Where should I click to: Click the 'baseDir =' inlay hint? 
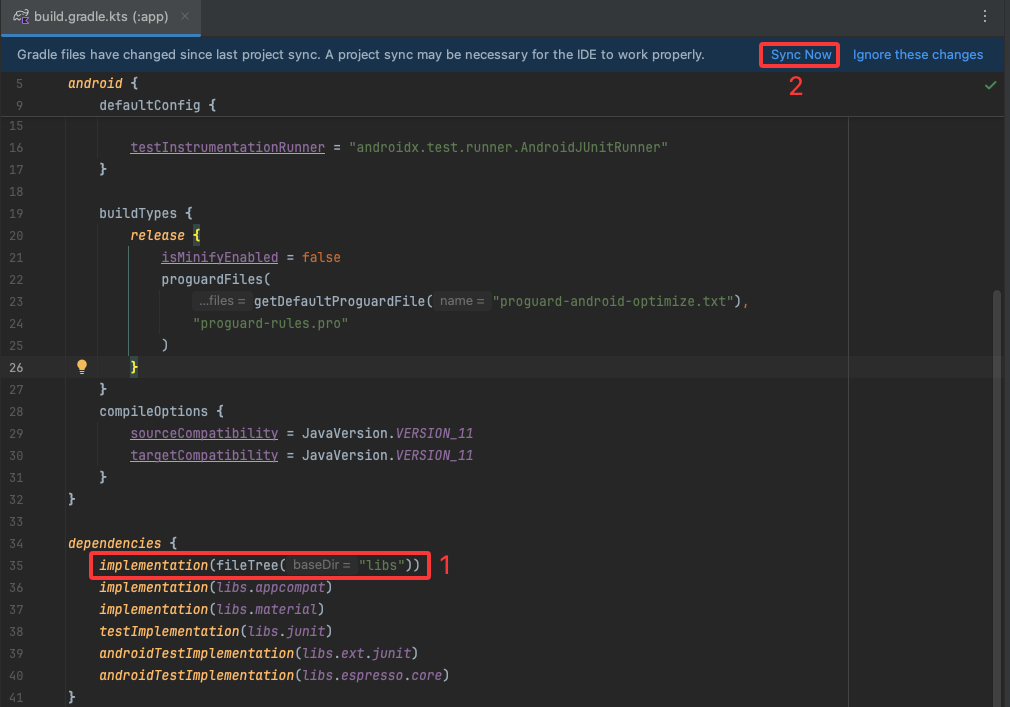(322, 566)
